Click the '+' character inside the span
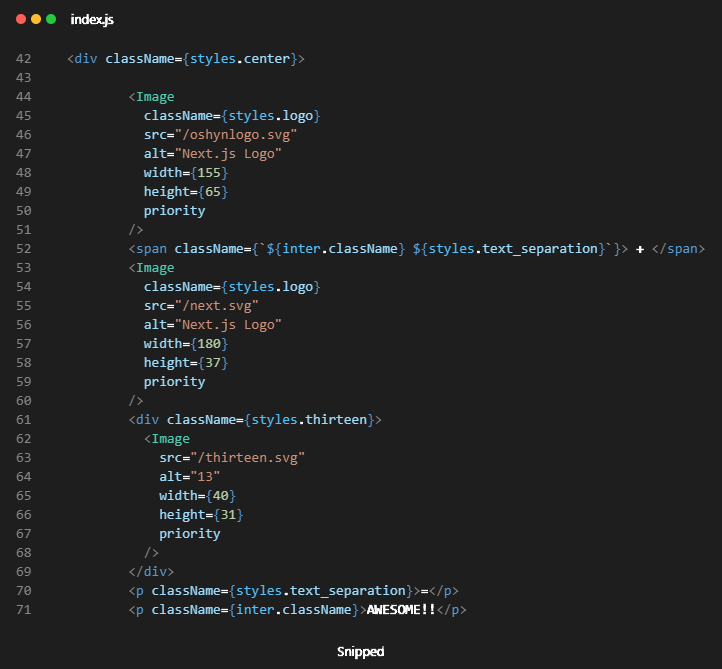 coord(640,249)
